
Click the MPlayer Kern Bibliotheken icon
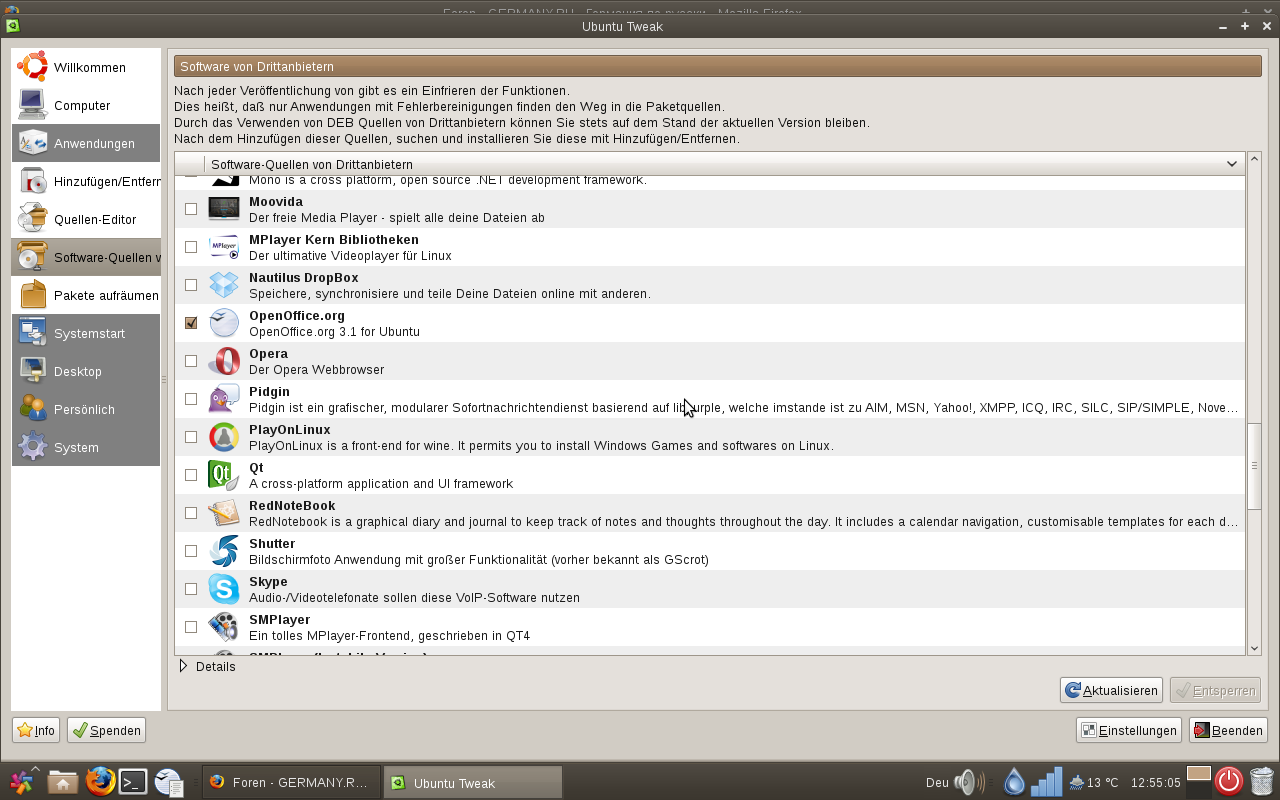point(223,247)
